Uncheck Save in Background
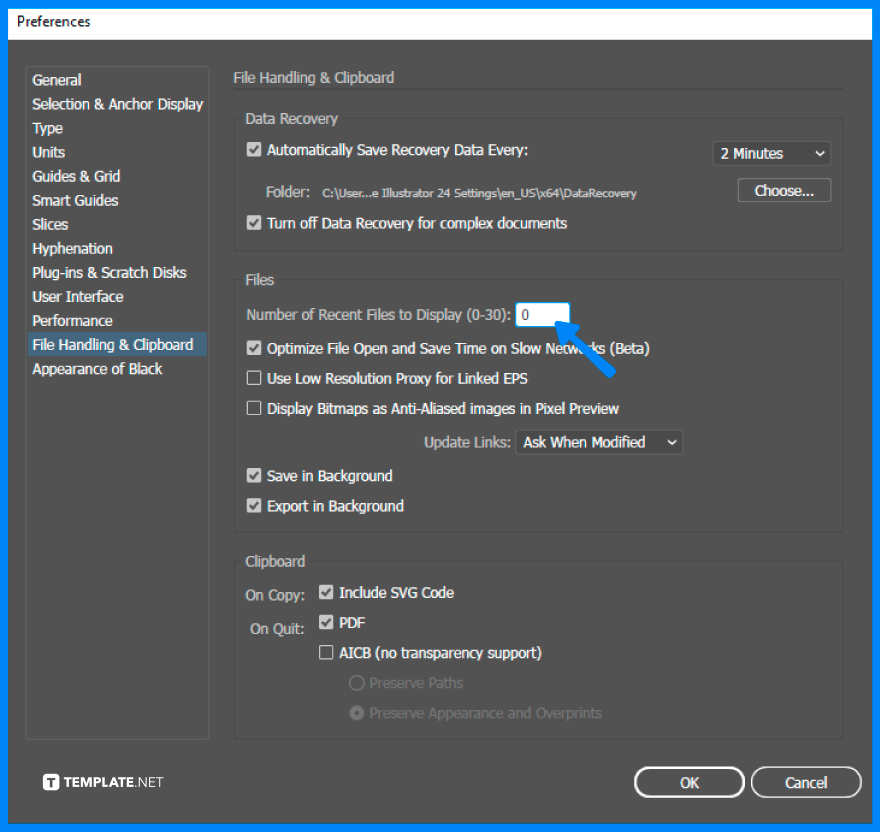 [253, 476]
